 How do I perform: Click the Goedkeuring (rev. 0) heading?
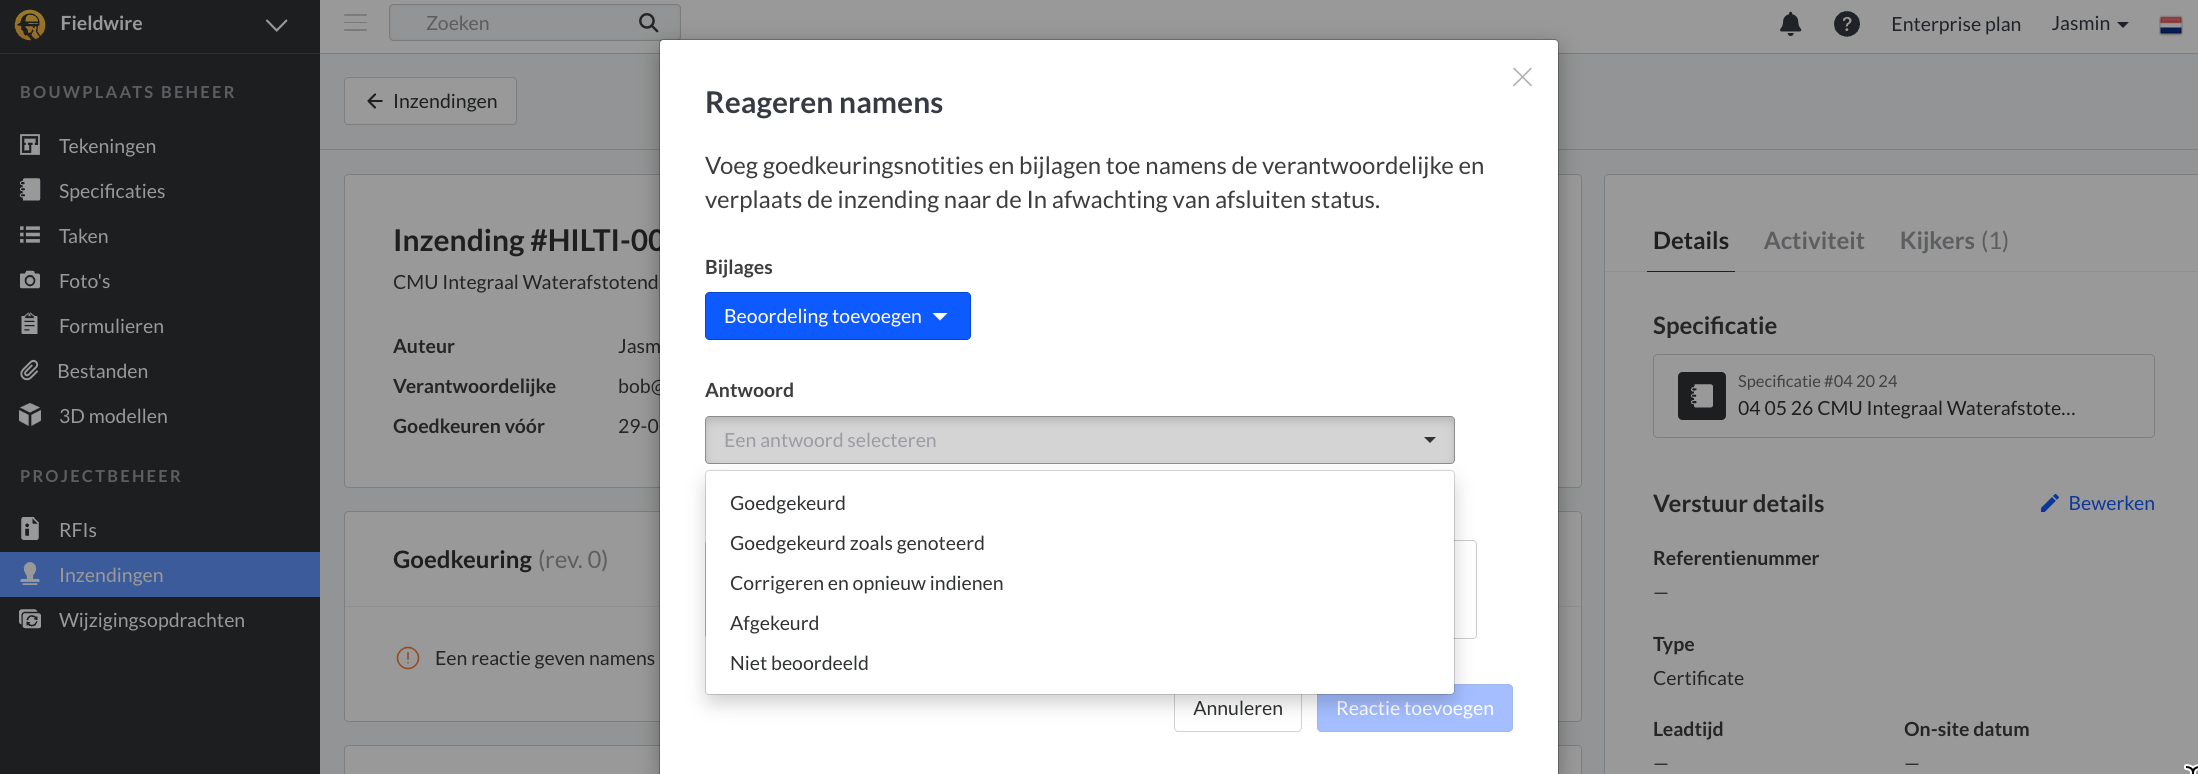pos(500,559)
